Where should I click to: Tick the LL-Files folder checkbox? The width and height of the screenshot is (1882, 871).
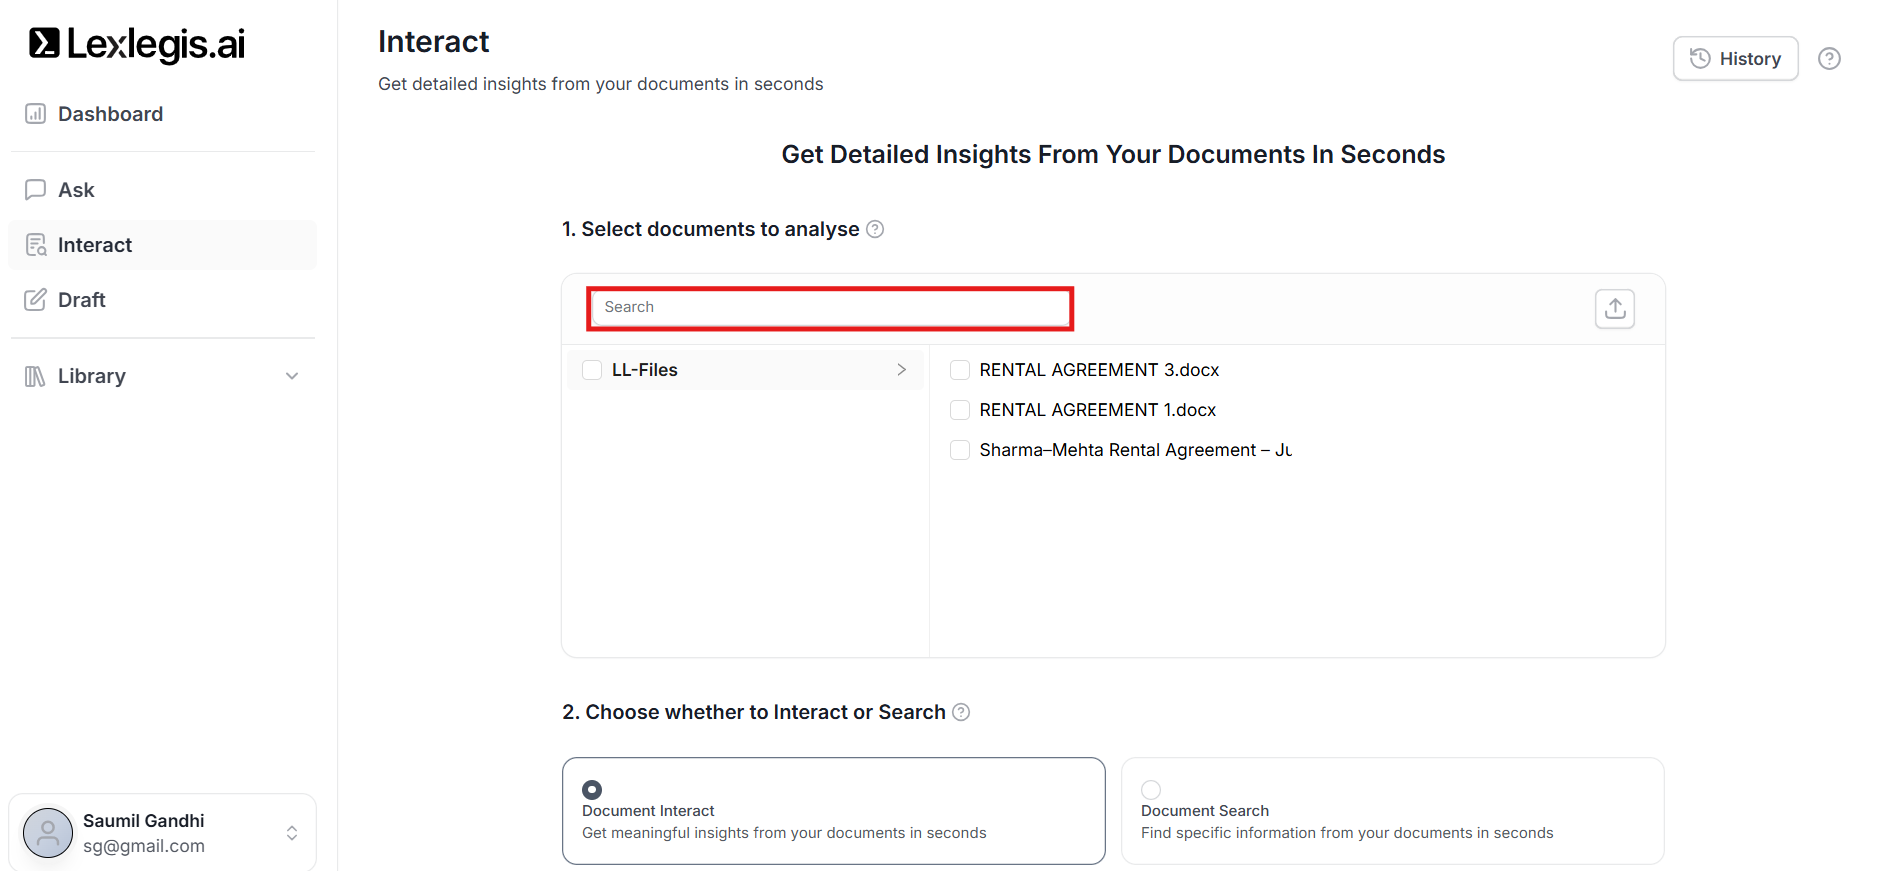[592, 370]
